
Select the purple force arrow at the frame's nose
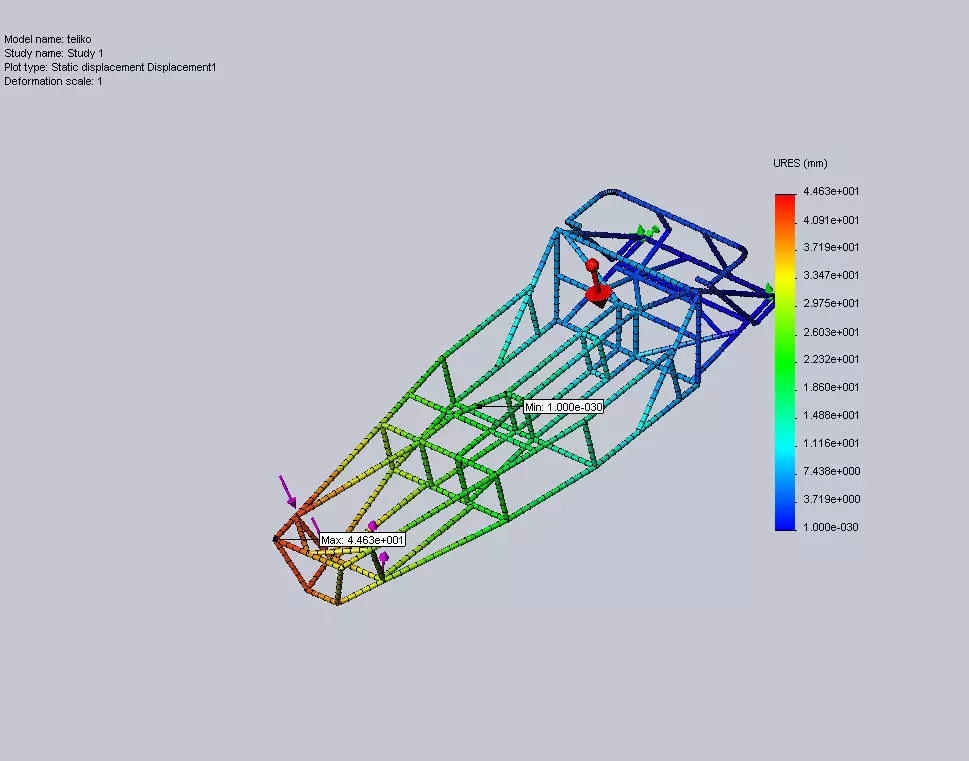pos(287,492)
